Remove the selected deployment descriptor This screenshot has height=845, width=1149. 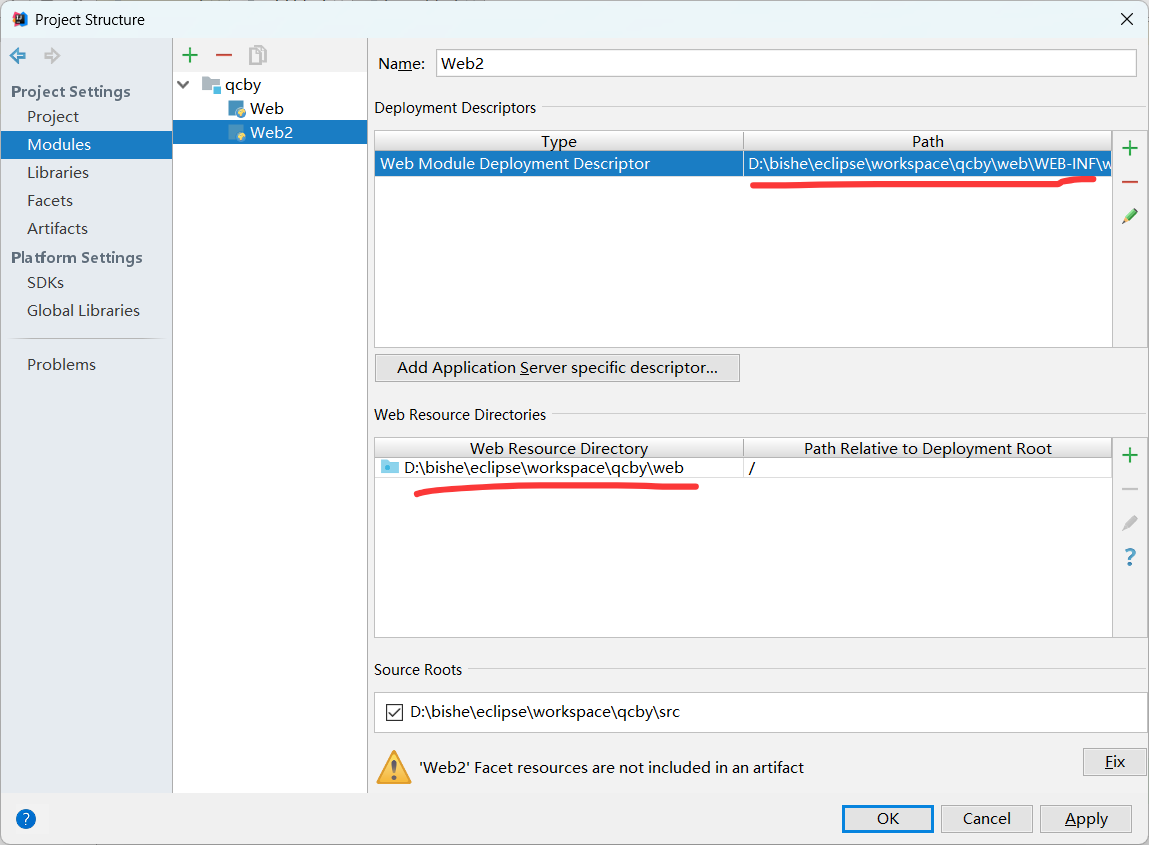pos(1130,182)
